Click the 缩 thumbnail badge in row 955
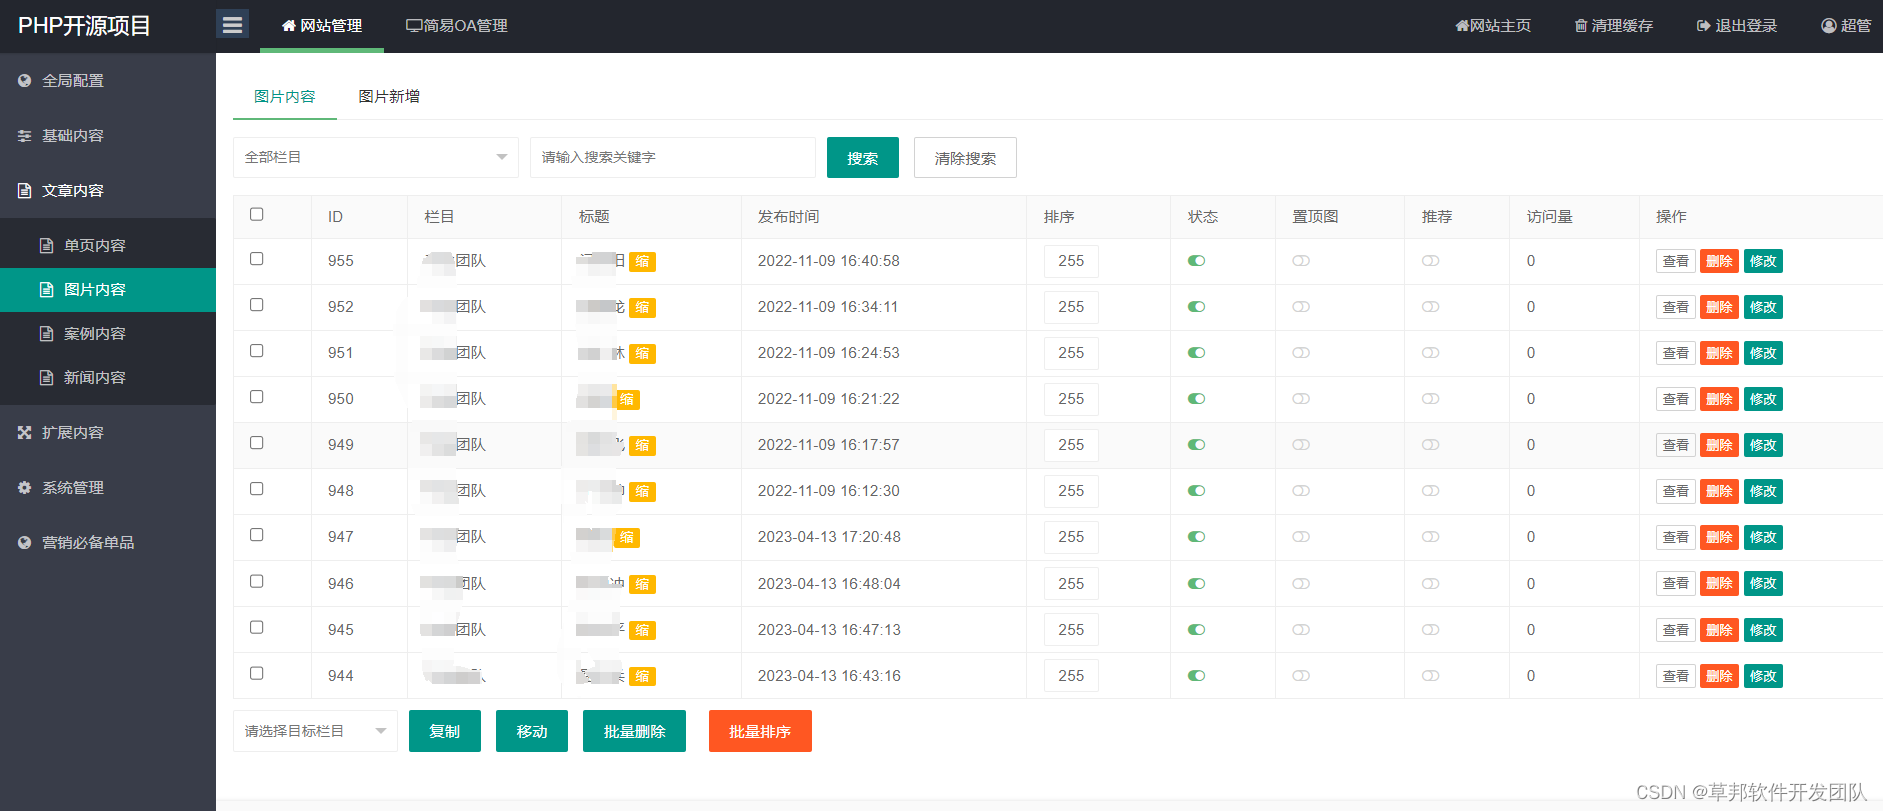 click(x=642, y=262)
